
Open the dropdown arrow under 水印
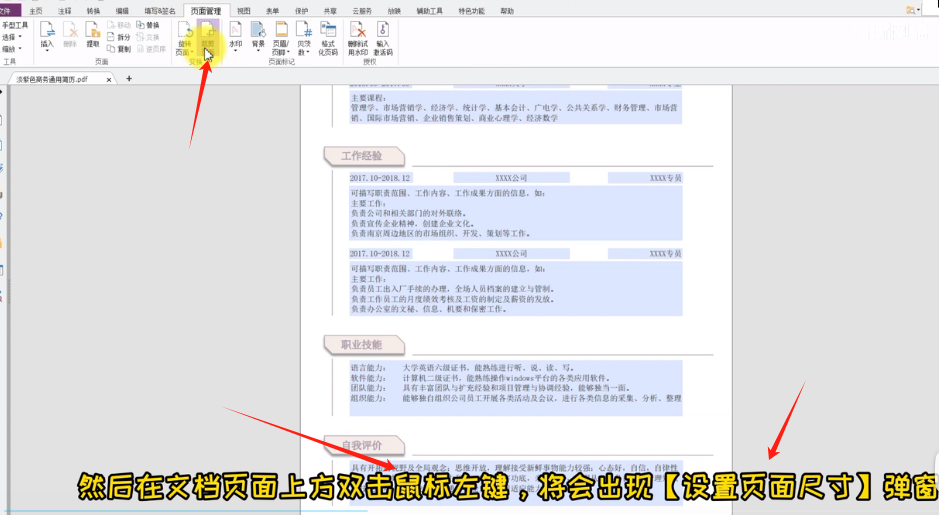[x=235, y=51]
